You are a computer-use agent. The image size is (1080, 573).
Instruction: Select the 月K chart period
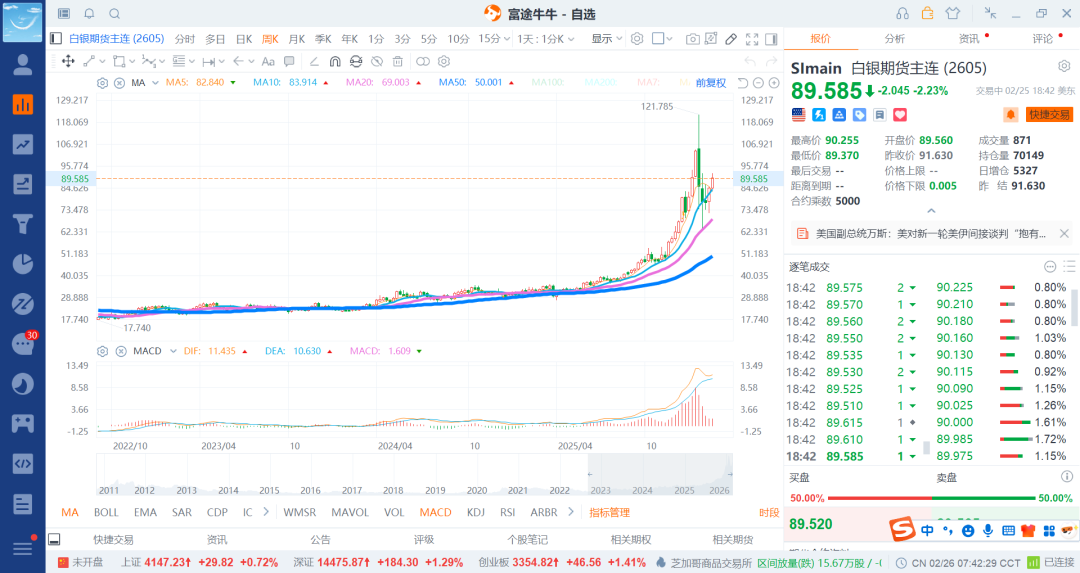point(297,39)
